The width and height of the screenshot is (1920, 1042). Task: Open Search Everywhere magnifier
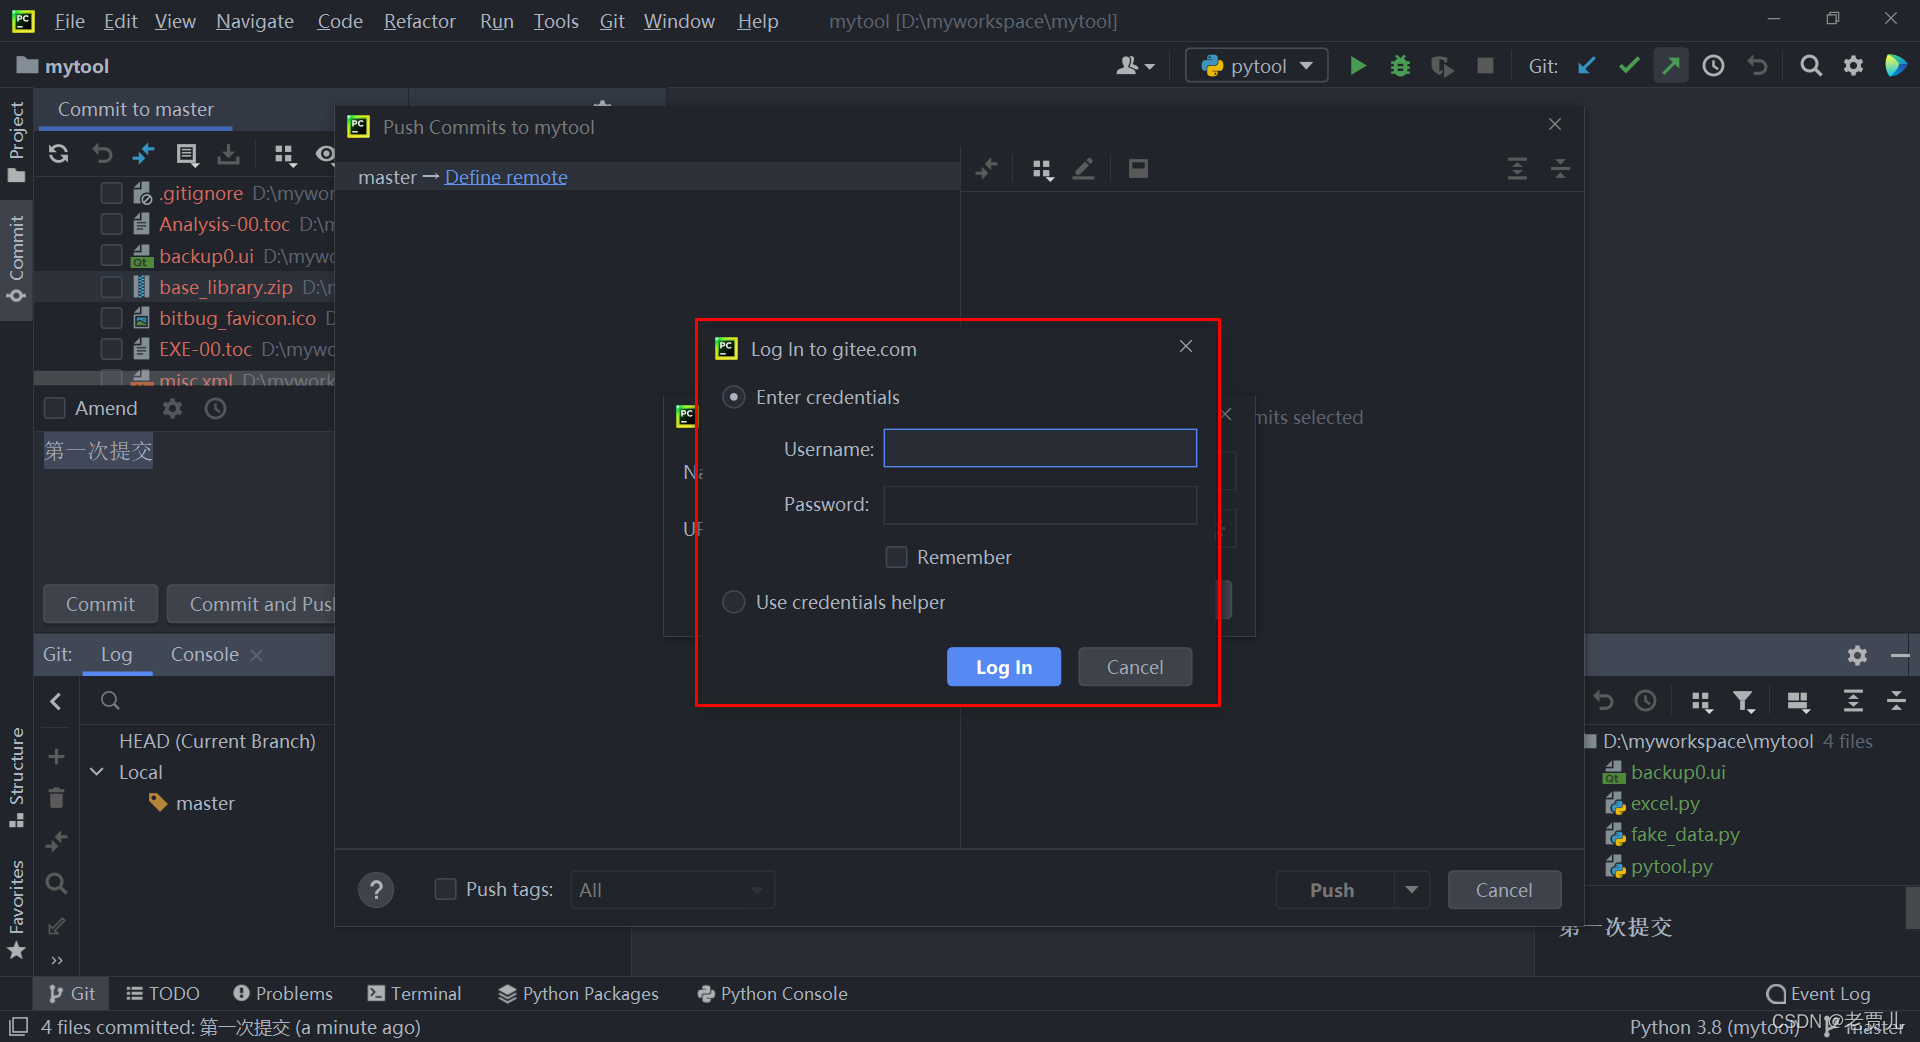pos(1810,66)
